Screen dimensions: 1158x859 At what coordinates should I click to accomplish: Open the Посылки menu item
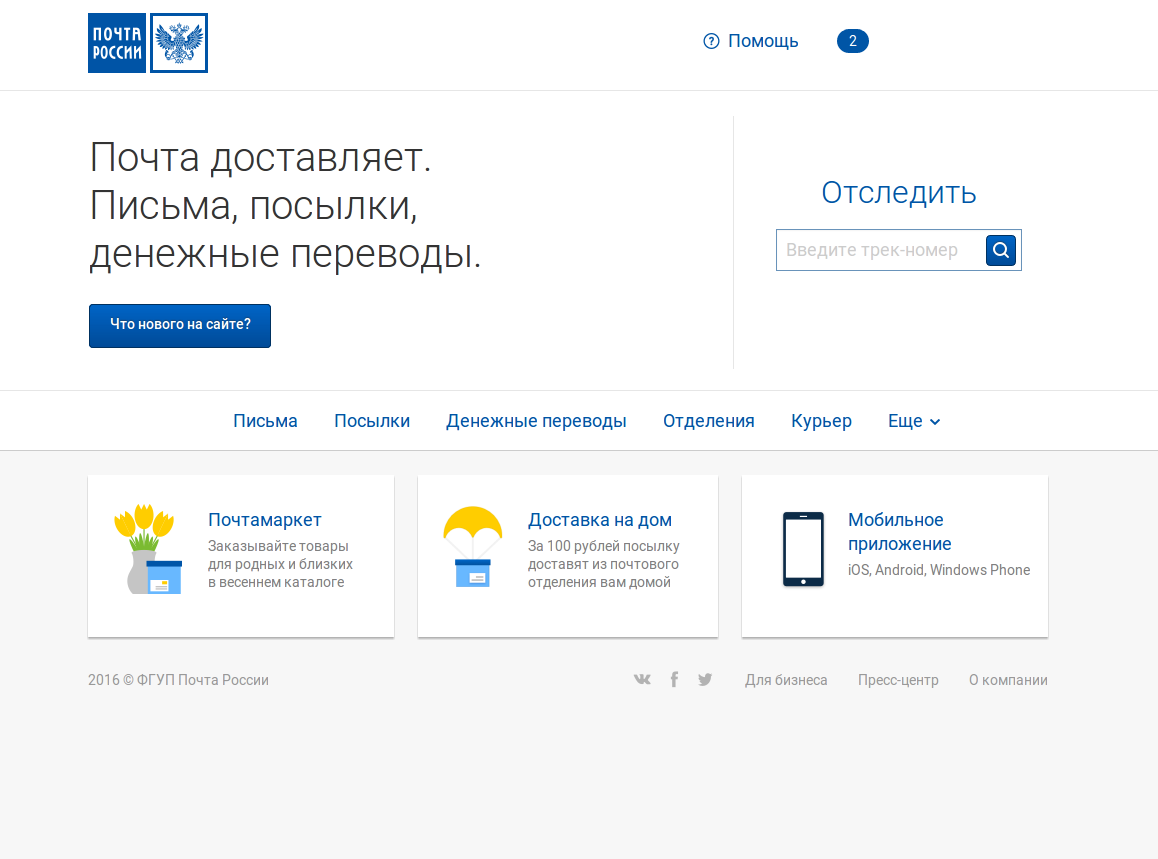pos(371,421)
